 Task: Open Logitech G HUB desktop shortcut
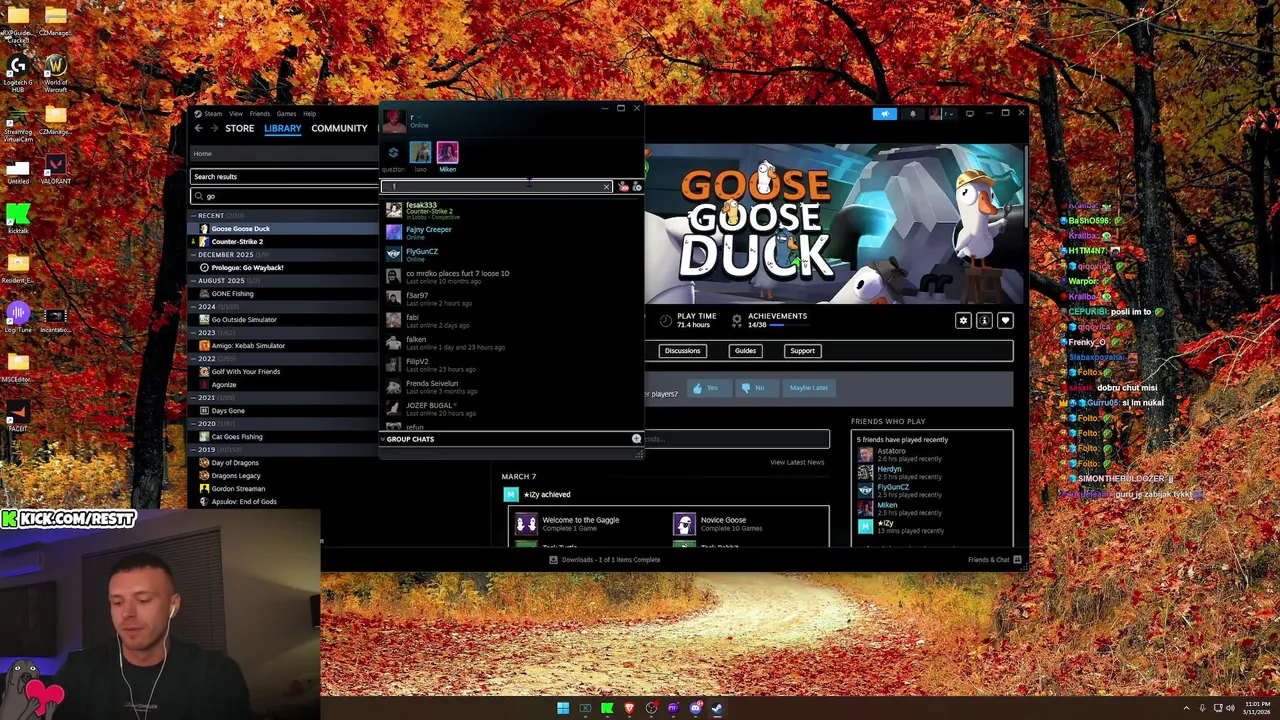tap(18, 74)
